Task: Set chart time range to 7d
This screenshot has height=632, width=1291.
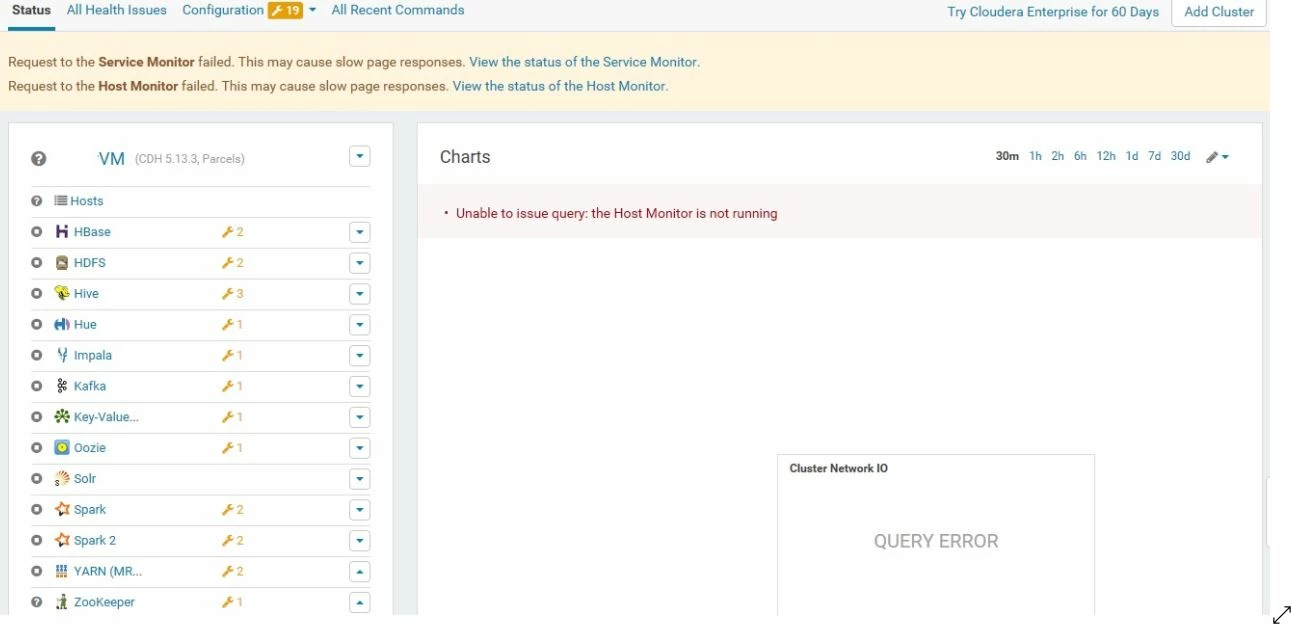Action: pos(1154,156)
